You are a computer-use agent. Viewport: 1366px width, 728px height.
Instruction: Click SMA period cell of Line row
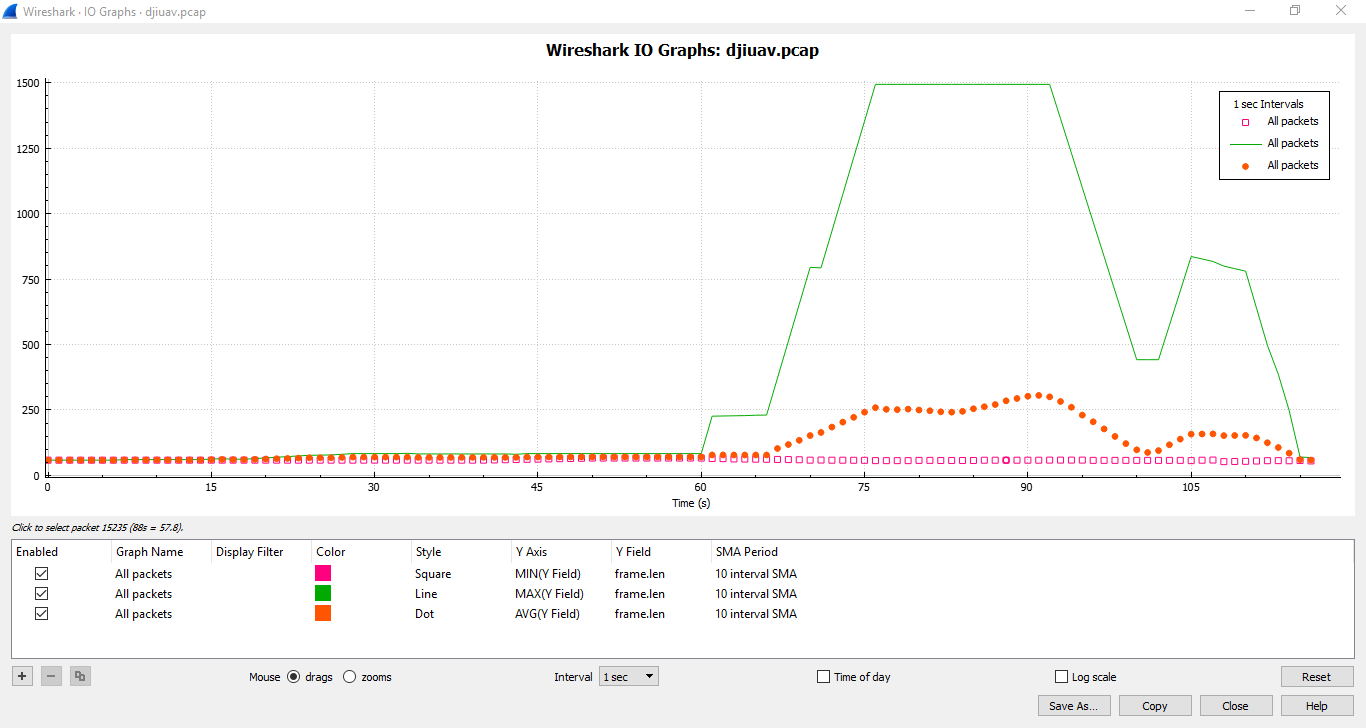pyautogui.click(x=756, y=594)
